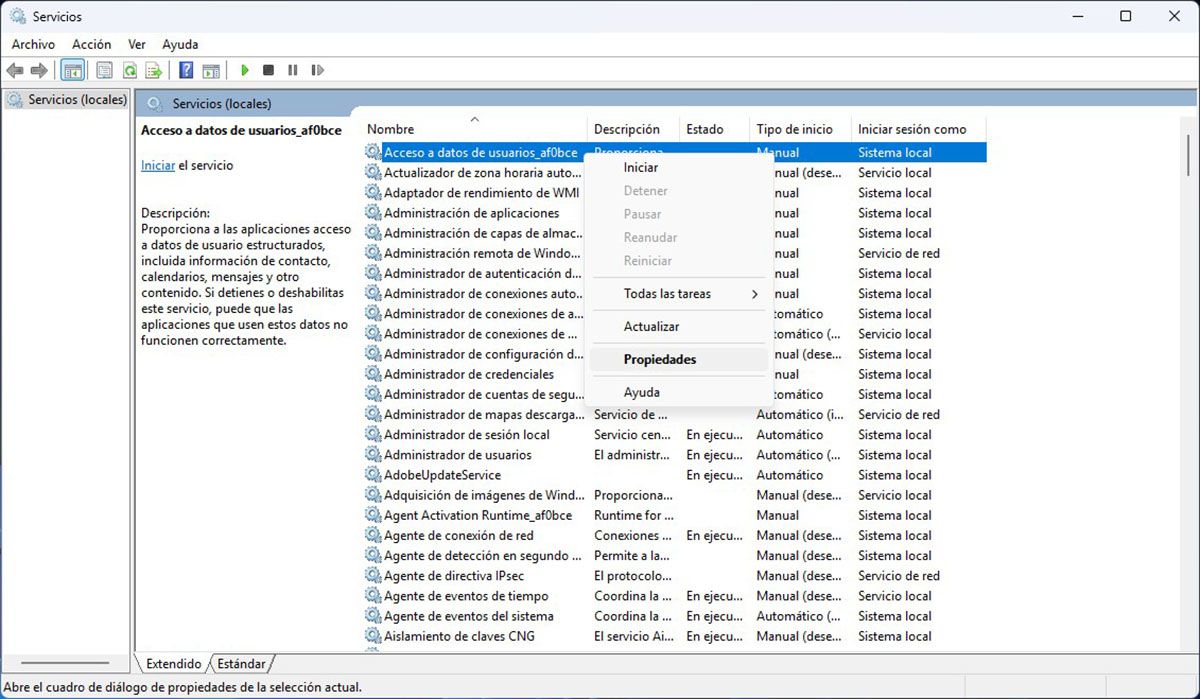The width and height of the screenshot is (1200, 699).
Task: Expand the Todas las tareas submenu
Action: tap(680, 293)
